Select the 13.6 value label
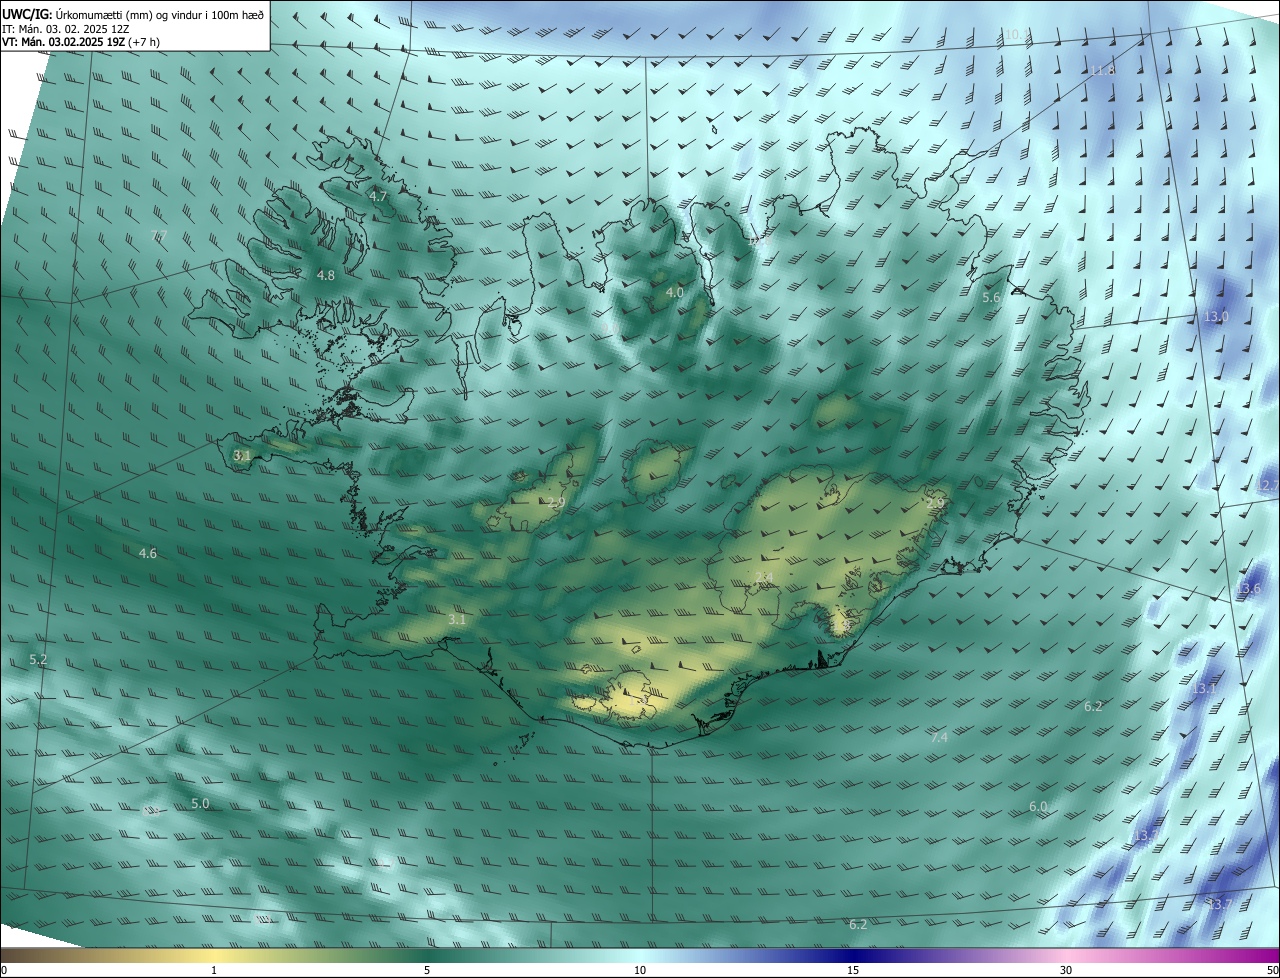 coord(1249,589)
